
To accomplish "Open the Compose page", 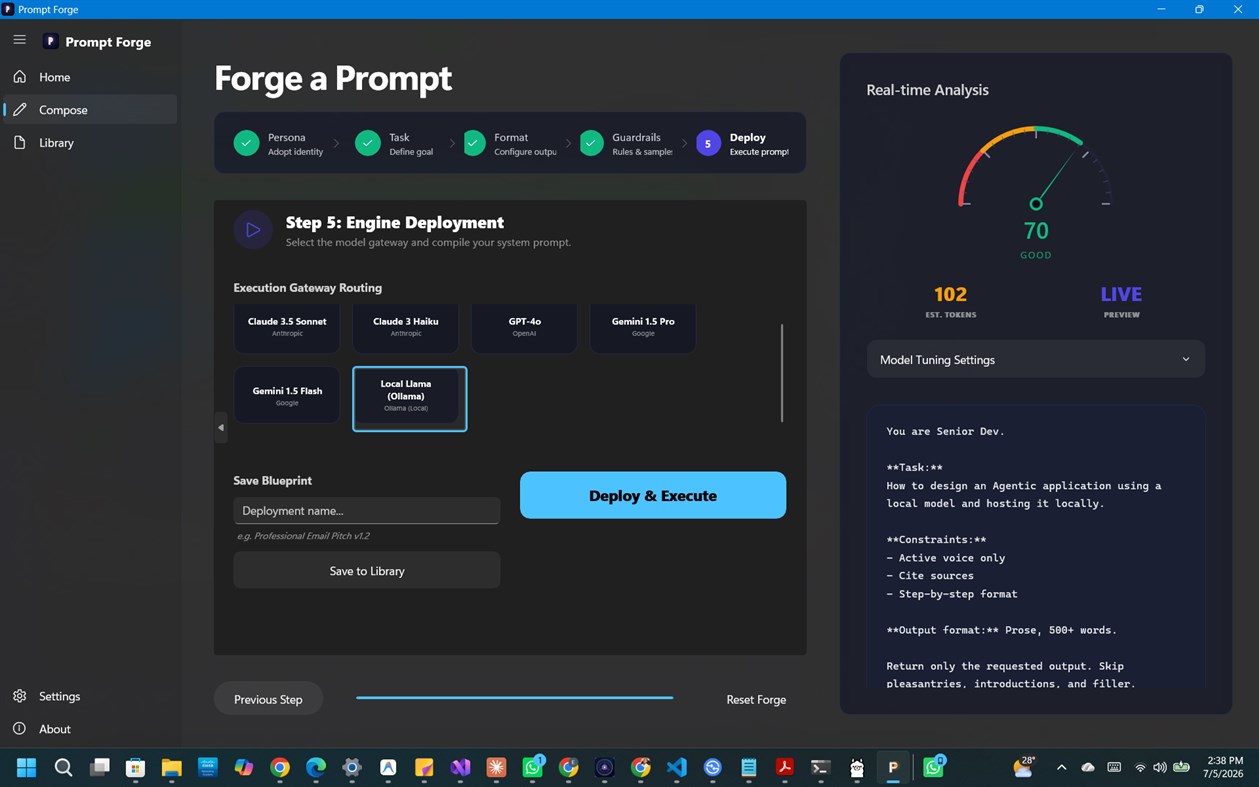I will [x=90, y=110].
